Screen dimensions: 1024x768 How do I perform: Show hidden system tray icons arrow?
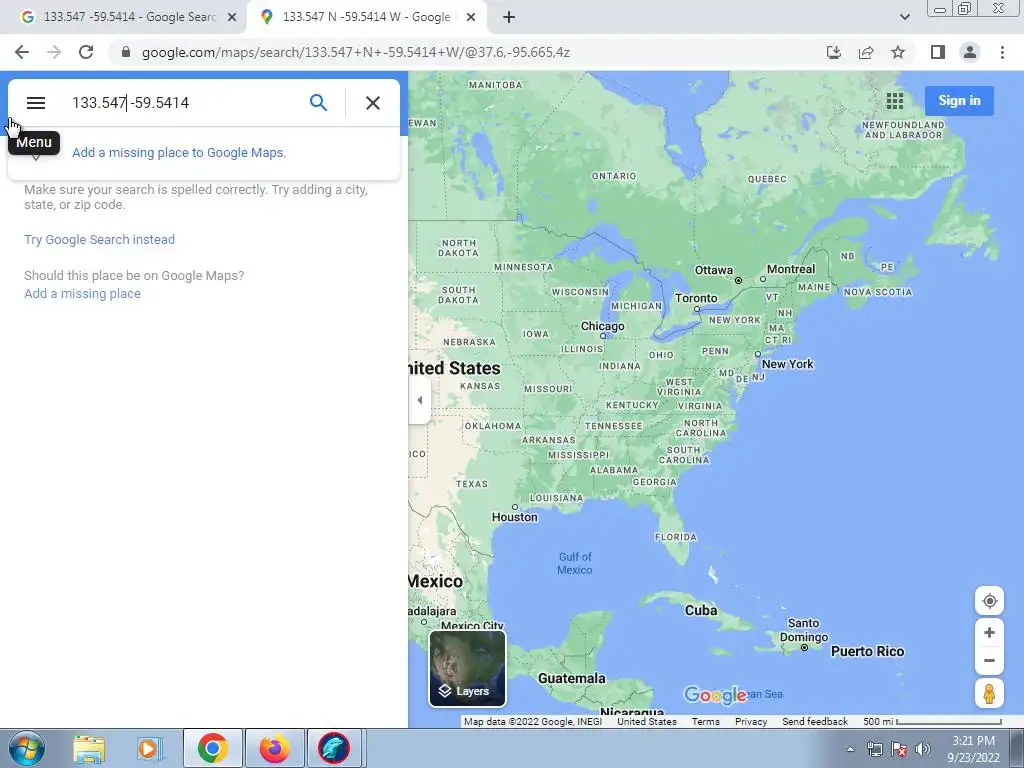click(850, 749)
